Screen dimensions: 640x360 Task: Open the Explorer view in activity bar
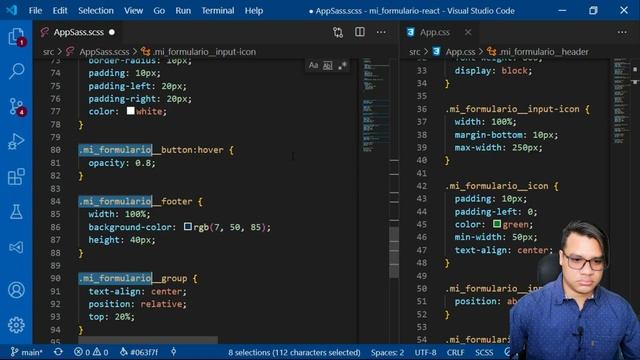(x=16, y=37)
